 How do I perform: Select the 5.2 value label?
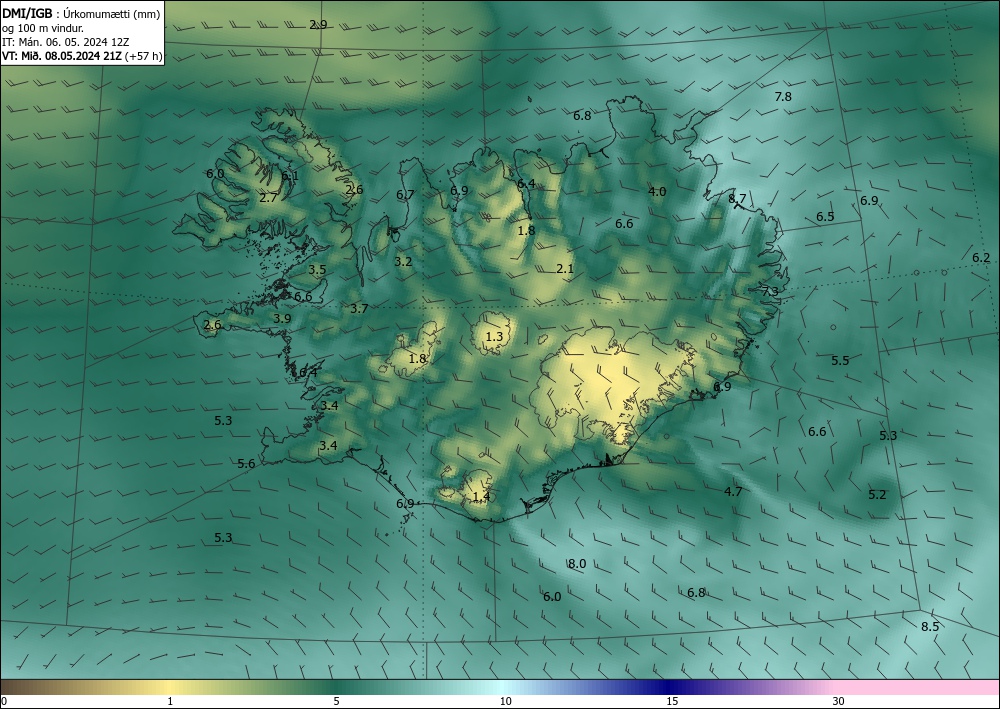pos(878,495)
